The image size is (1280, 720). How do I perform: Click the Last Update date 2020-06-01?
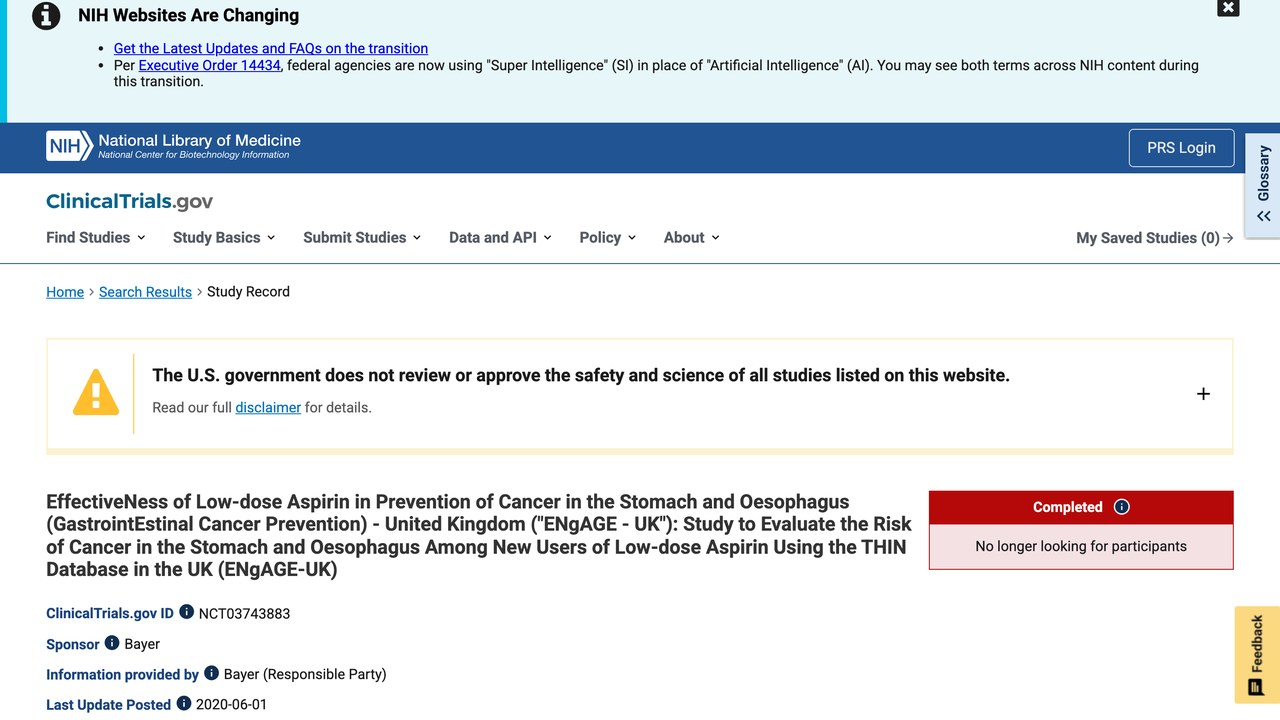pyautogui.click(x=231, y=705)
